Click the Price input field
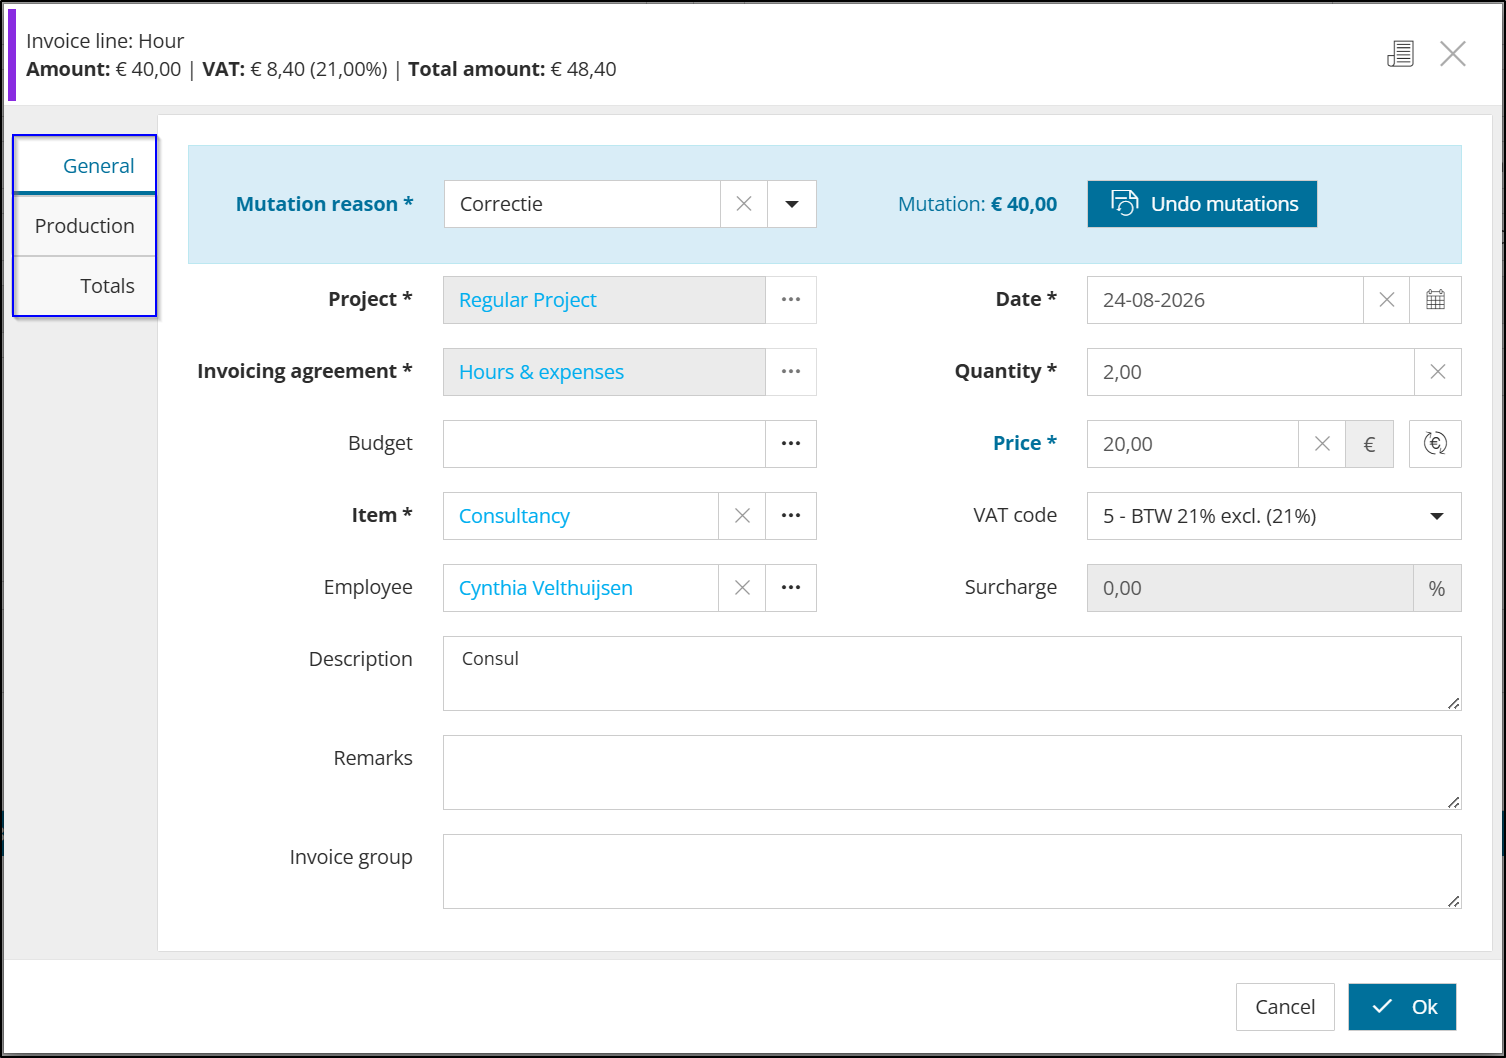The height and width of the screenshot is (1058, 1506). [1193, 444]
